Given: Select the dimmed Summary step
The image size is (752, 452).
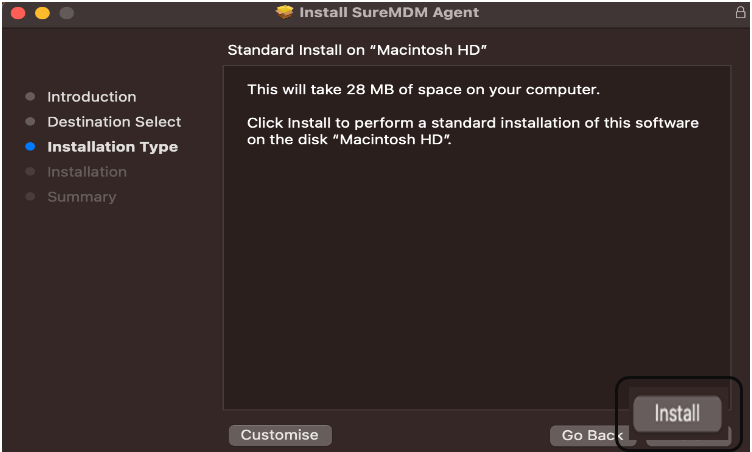Looking at the screenshot, I should tap(82, 197).
